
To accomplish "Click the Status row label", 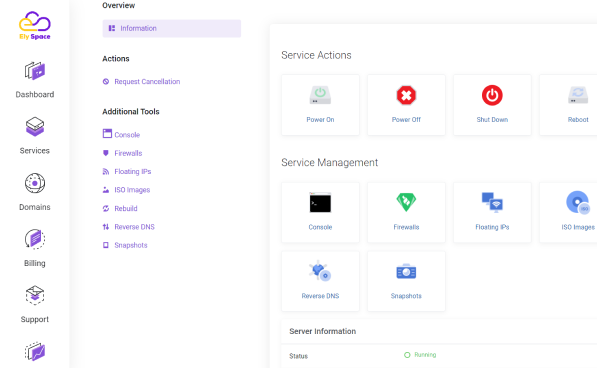I will coord(298,356).
